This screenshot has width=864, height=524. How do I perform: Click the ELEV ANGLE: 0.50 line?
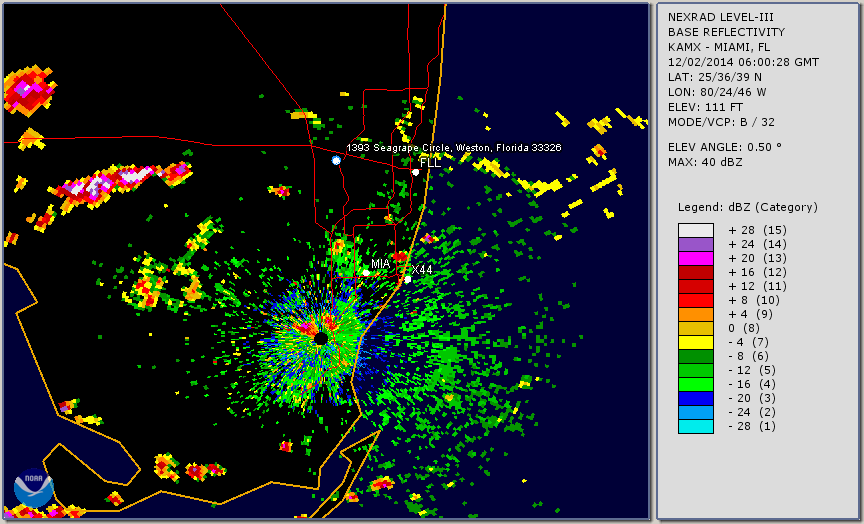725,147
